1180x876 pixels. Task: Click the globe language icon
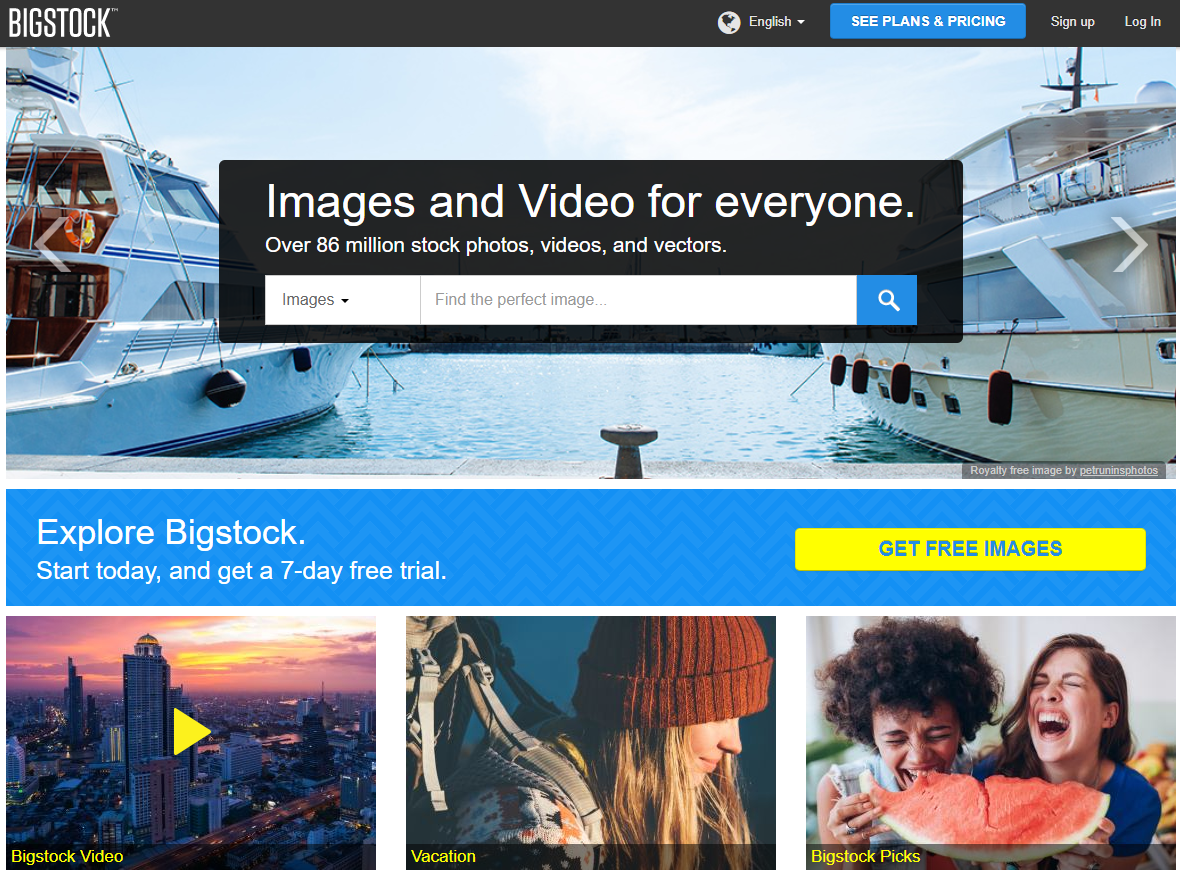click(x=728, y=23)
